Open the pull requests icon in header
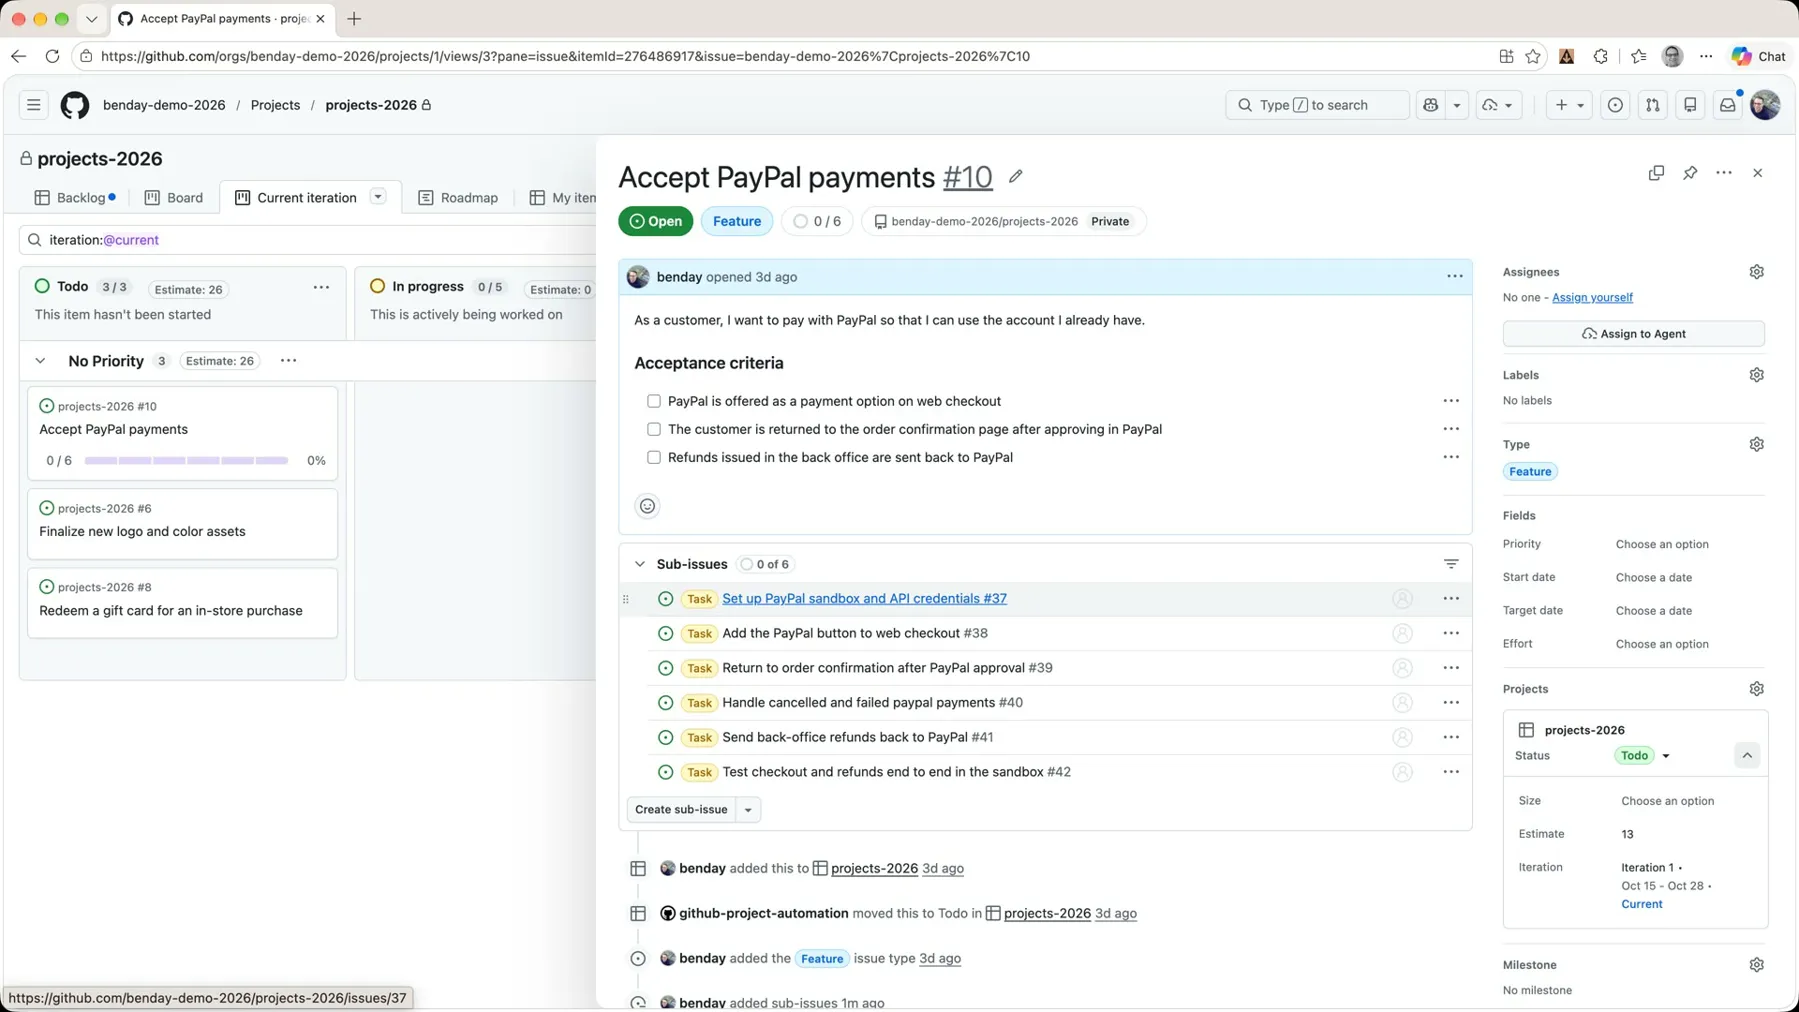1799x1012 pixels. point(1652,105)
